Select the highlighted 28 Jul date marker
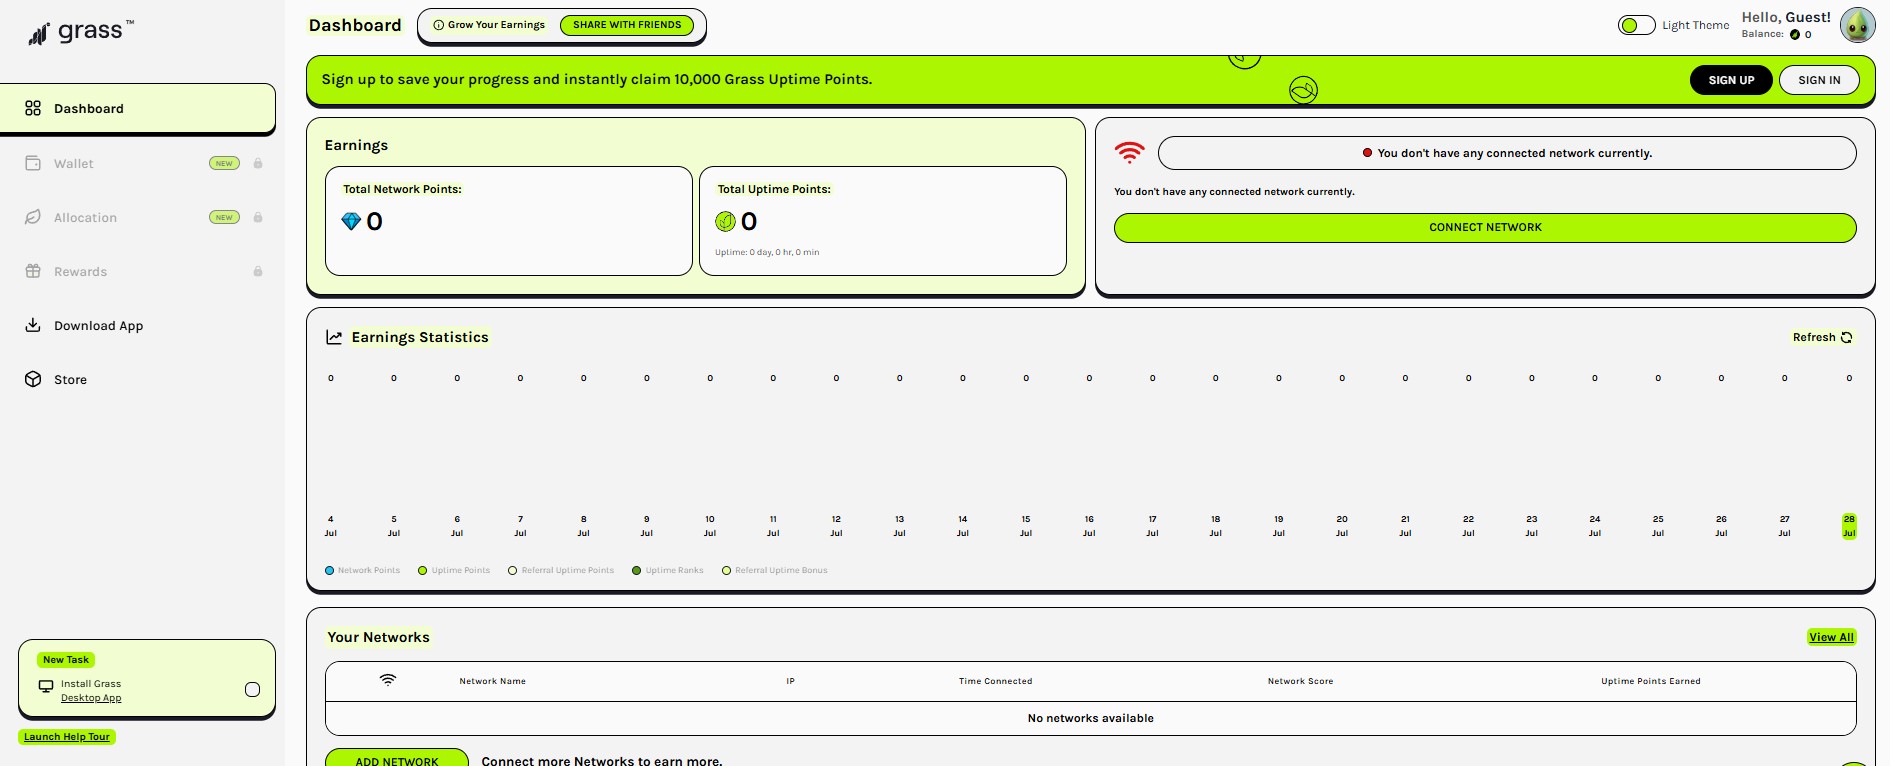 (x=1849, y=526)
